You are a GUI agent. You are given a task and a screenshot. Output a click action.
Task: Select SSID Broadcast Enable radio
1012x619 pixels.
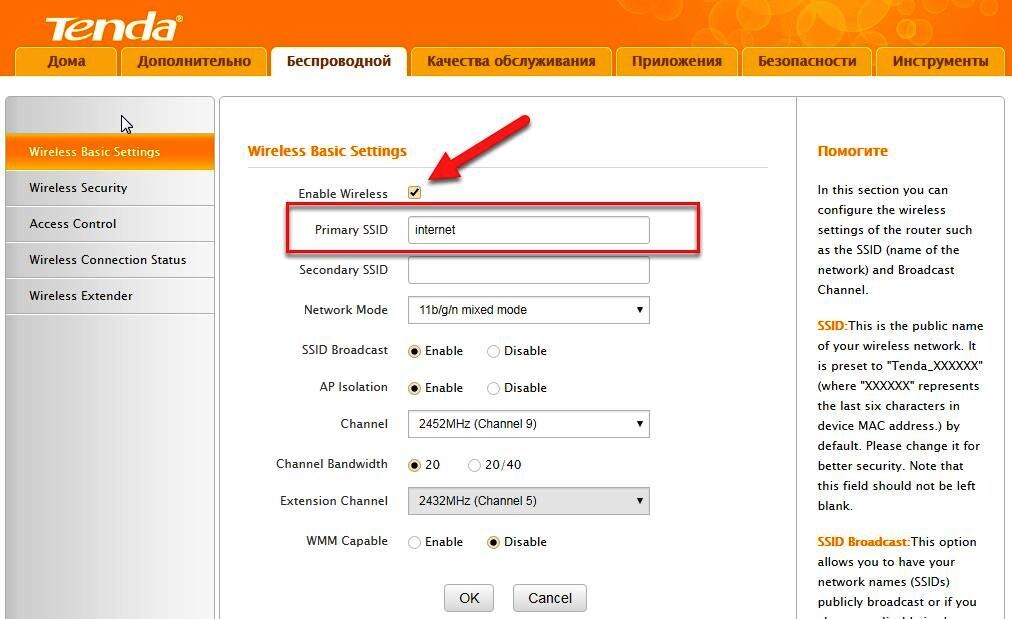coord(414,352)
